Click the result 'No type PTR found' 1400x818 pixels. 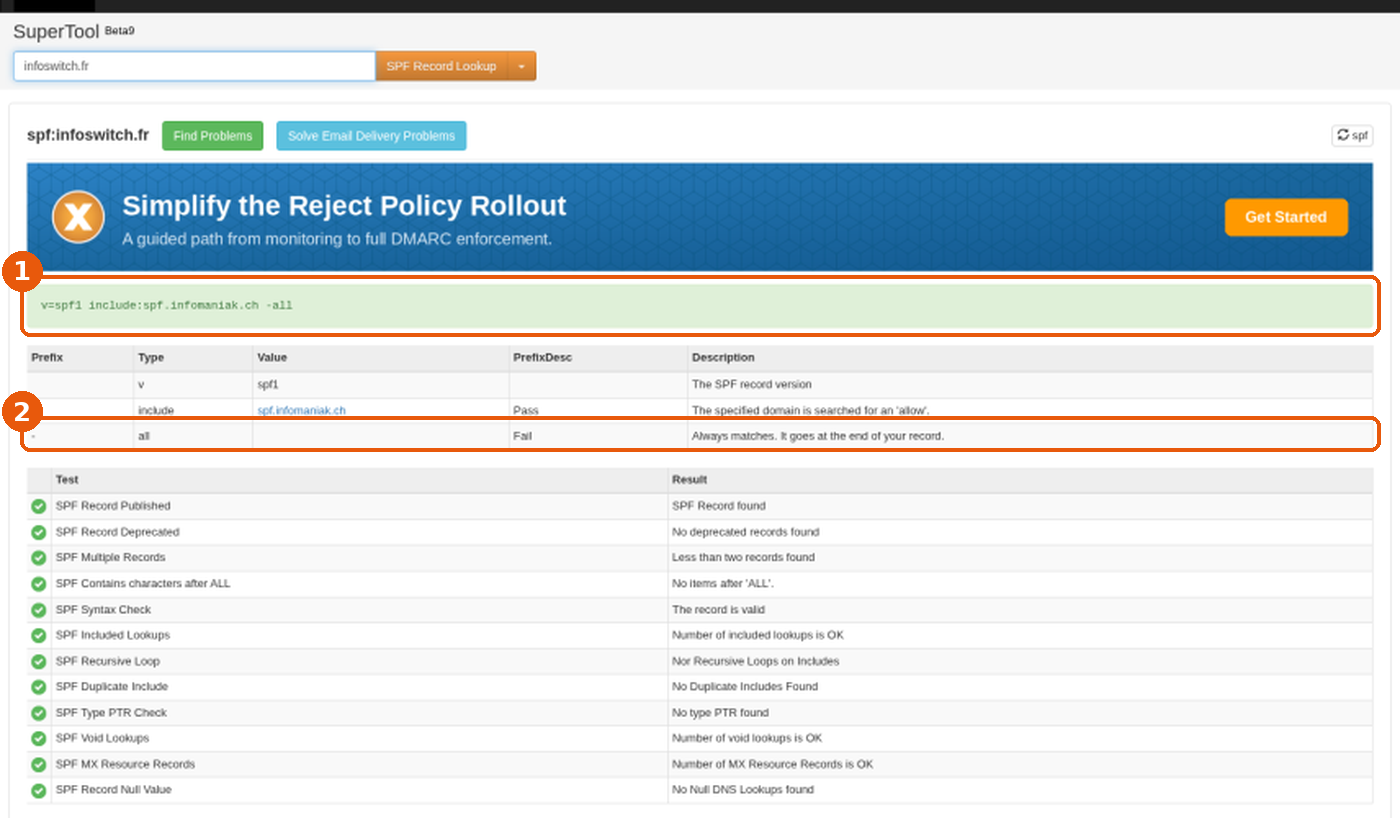(720, 713)
